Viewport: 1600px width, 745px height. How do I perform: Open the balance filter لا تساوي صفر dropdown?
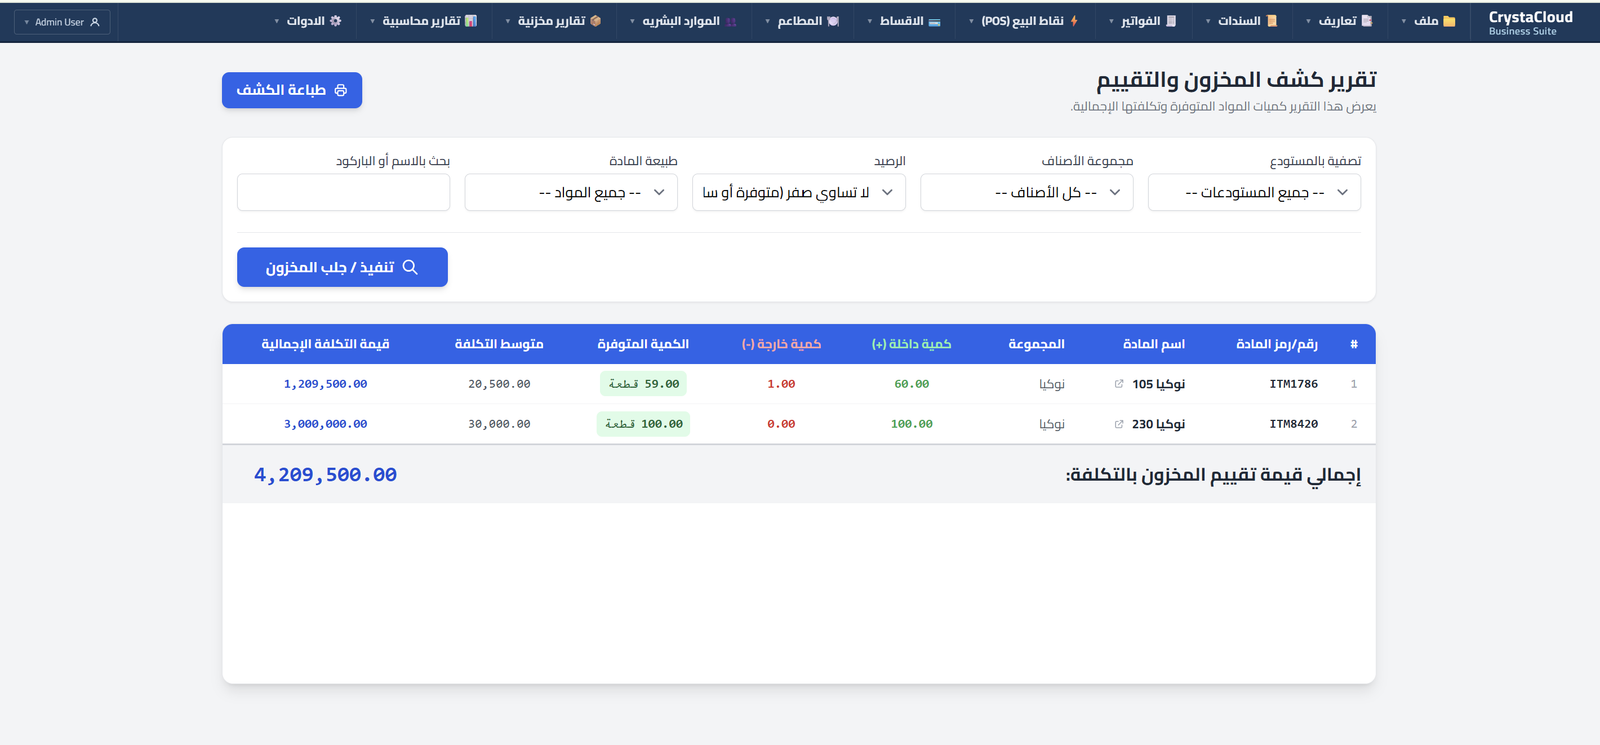coord(799,192)
